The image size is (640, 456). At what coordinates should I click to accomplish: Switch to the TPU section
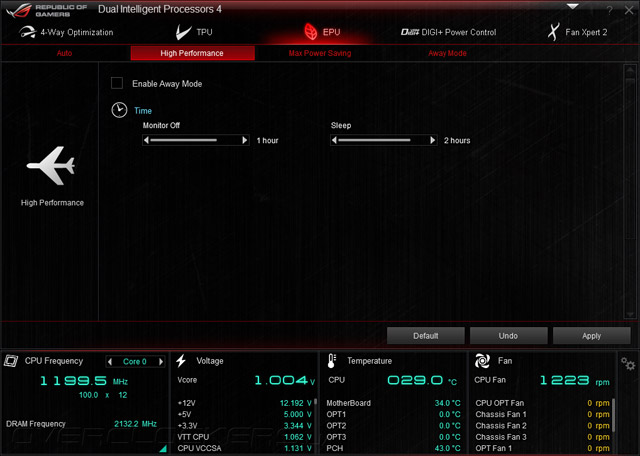[194, 32]
